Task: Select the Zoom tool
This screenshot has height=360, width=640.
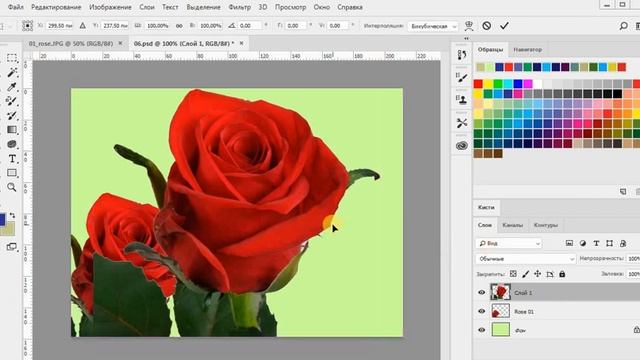Action: click(x=12, y=187)
